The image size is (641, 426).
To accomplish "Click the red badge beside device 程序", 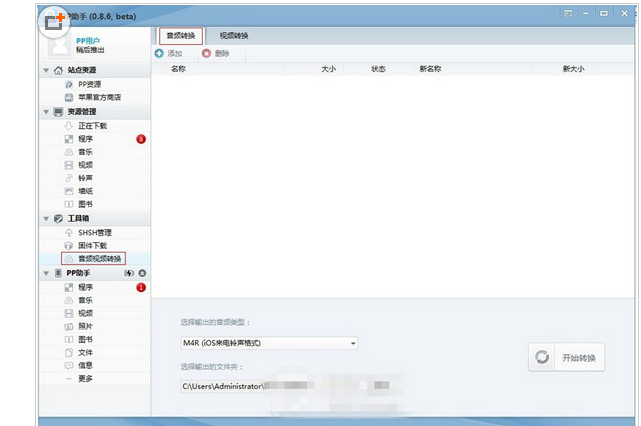I will tap(141, 288).
